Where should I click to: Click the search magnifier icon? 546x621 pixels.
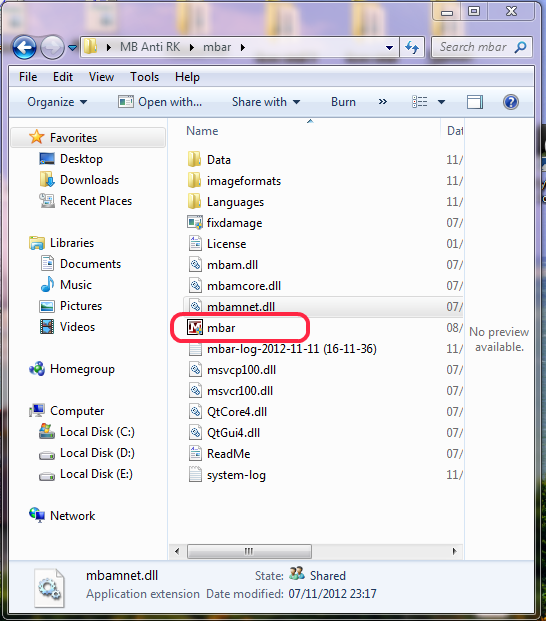pyautogui.click(x=521, y=47)
